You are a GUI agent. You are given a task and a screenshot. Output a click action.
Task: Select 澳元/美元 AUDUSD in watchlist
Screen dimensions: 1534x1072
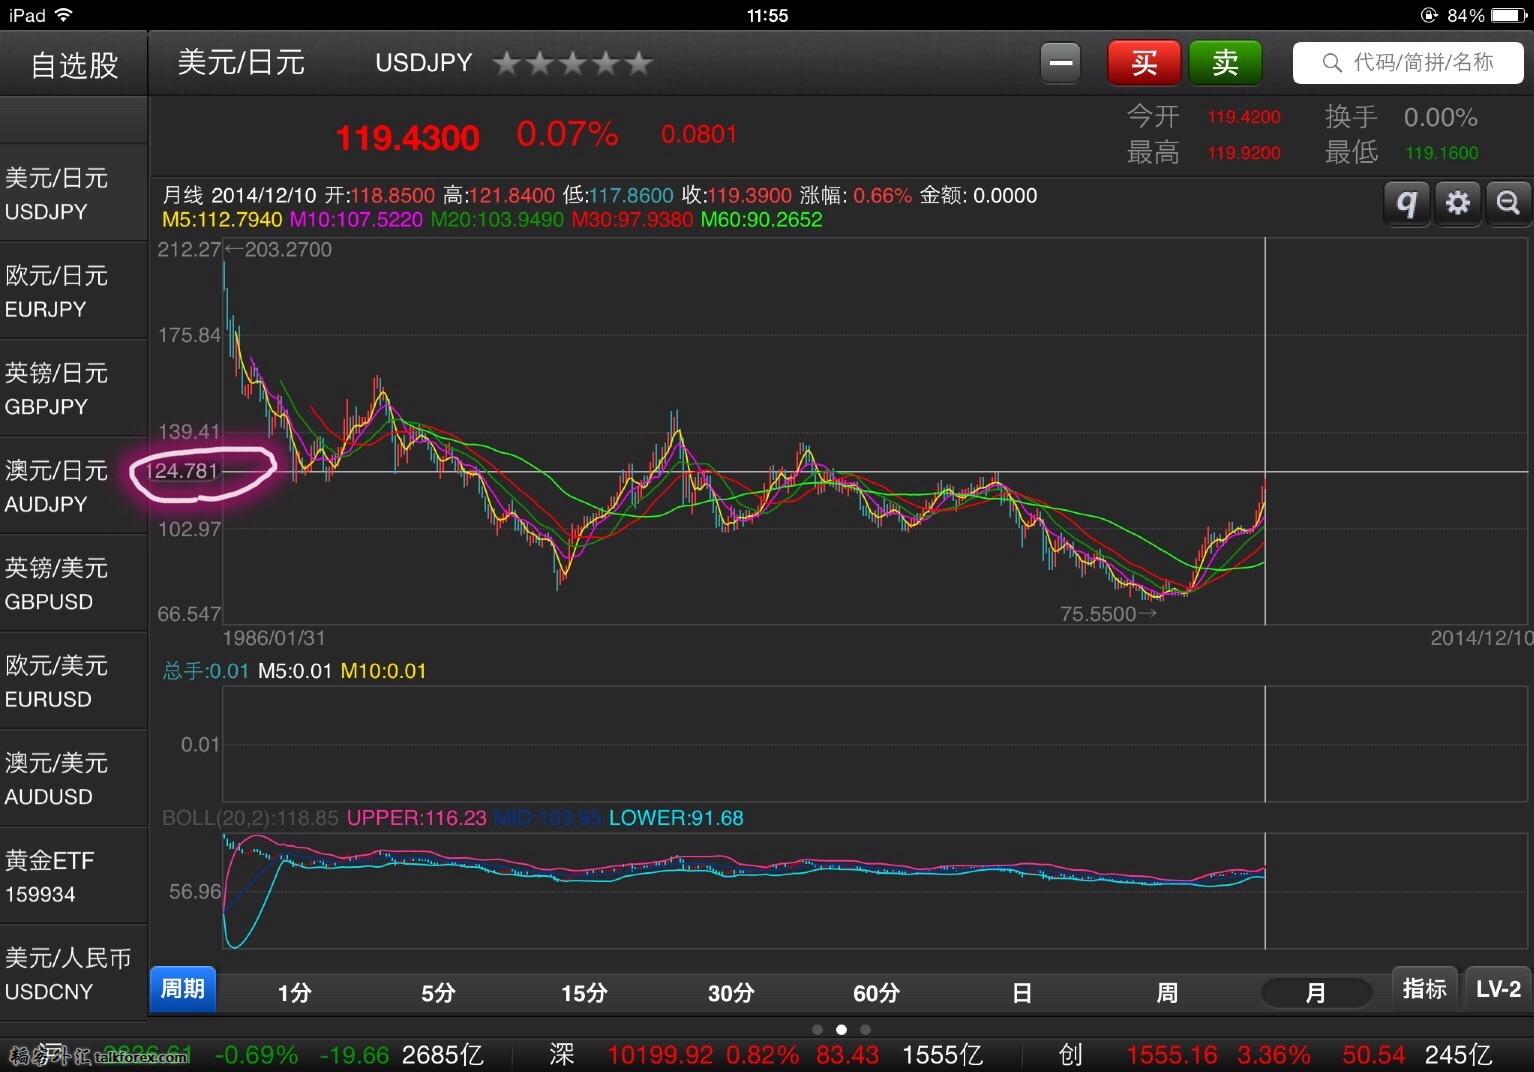click(x=74, y=779)
